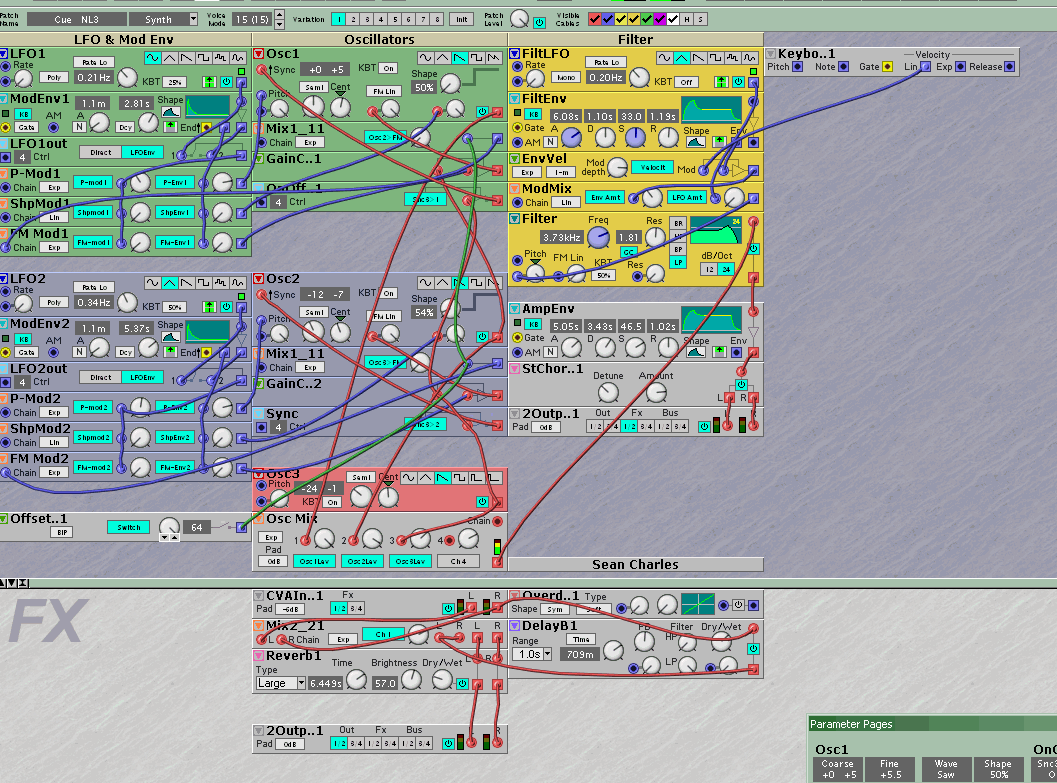Viewport: 1057px width, 783px height.
Task: Toggle the Patch Level mute power button
Action: click(x=540, y=20)
